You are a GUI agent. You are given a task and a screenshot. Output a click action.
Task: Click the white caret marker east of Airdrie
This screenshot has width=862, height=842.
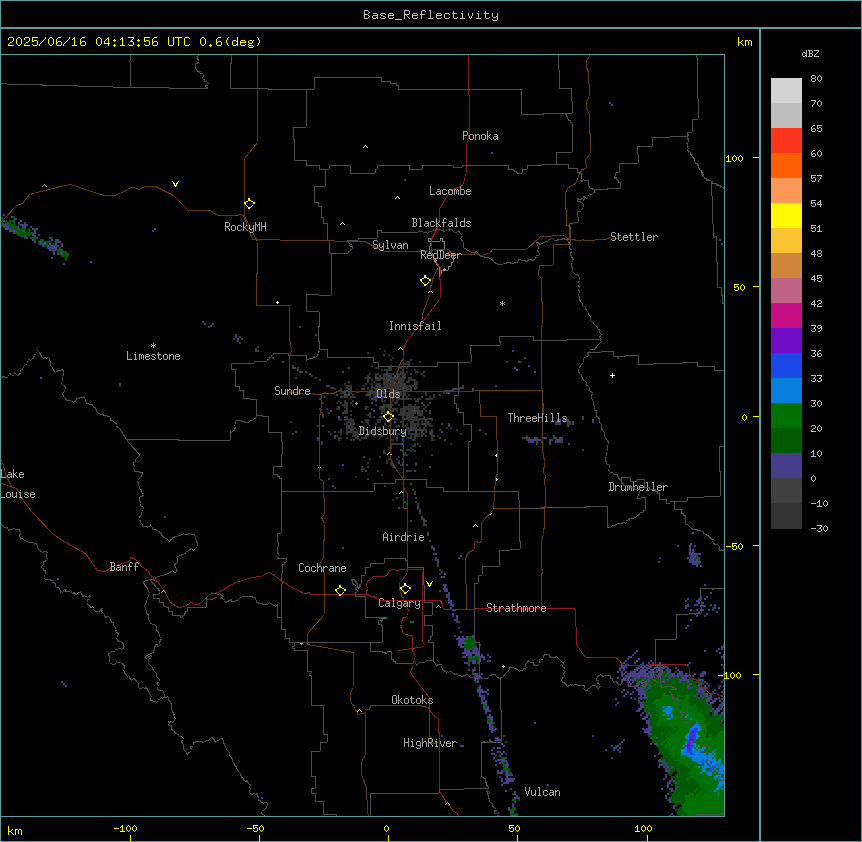pos(476,526)
